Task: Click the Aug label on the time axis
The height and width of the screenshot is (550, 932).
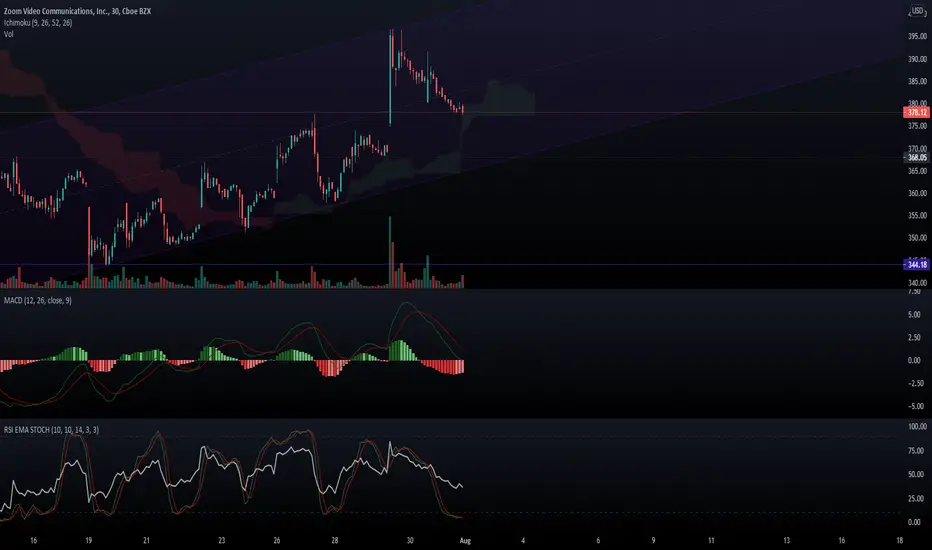Action: pyautogui.click(x=465, y=540)
